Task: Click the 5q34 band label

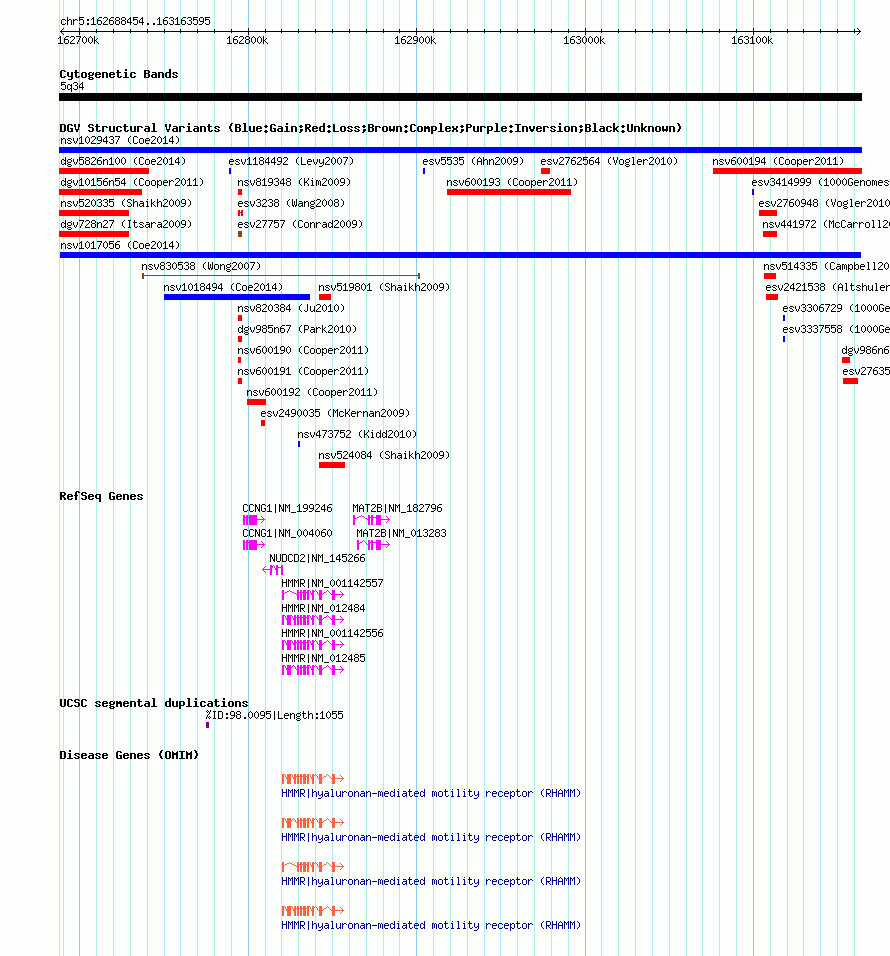Action: [x=72, y=87]
